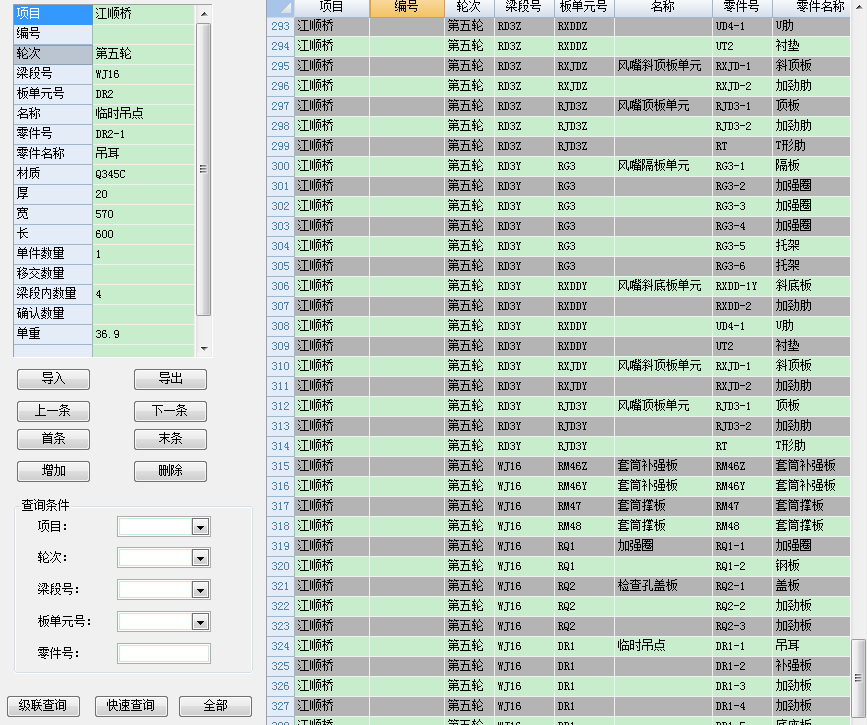The height and width of the screenshot is (725, 867).
Task: Click 风嘴斜顶板单元 cell in row 295
Action: click(663, 66)
